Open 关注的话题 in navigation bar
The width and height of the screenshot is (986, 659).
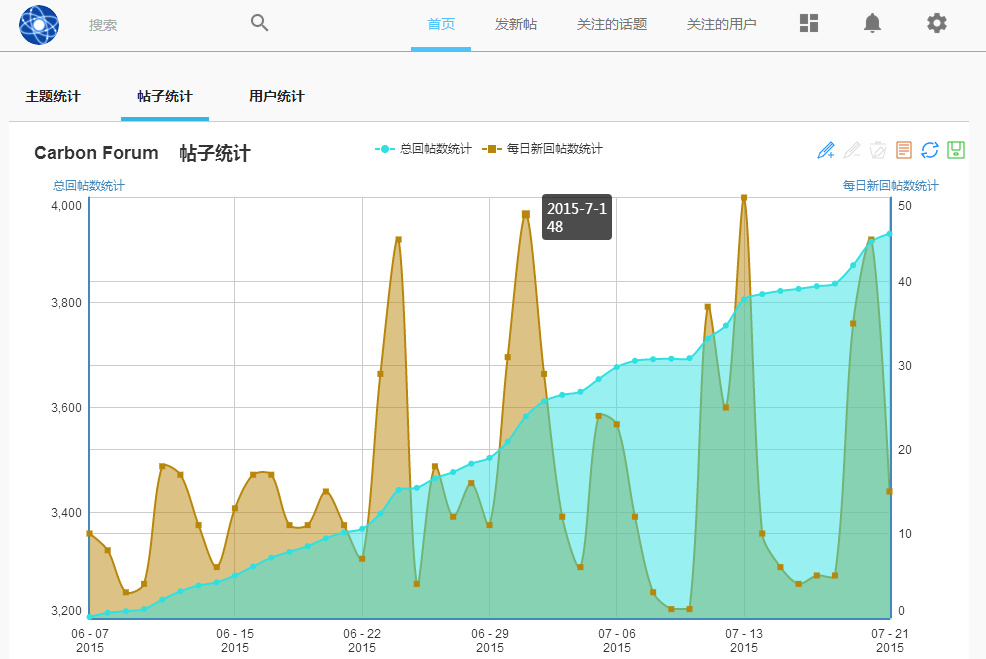coord(612,25)
